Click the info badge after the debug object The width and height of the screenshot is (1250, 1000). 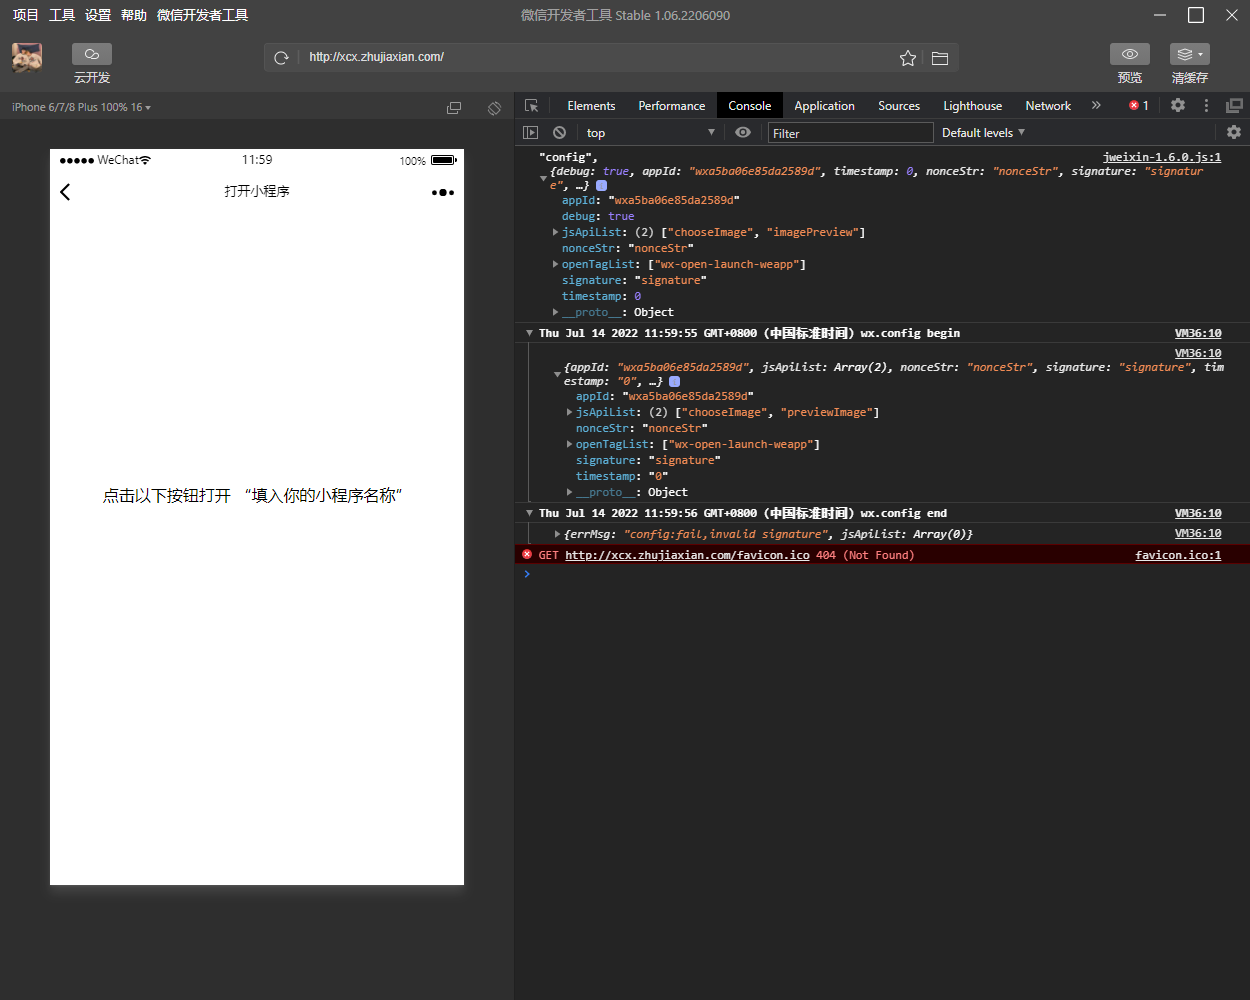tap(601, 185)
